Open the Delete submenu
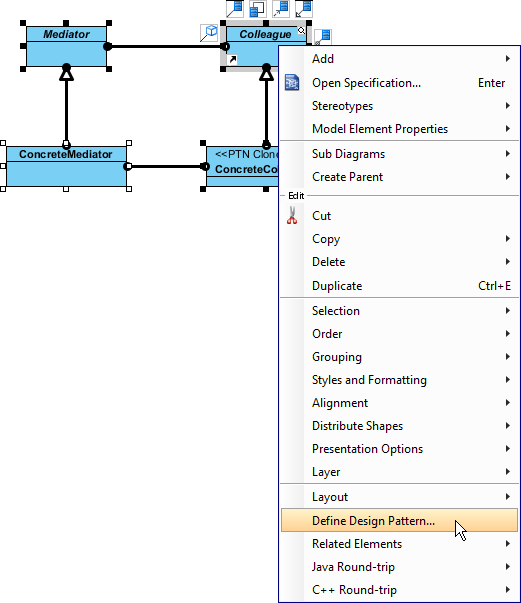The height and width of the screenshot is (603, 521). coord(399,262)
